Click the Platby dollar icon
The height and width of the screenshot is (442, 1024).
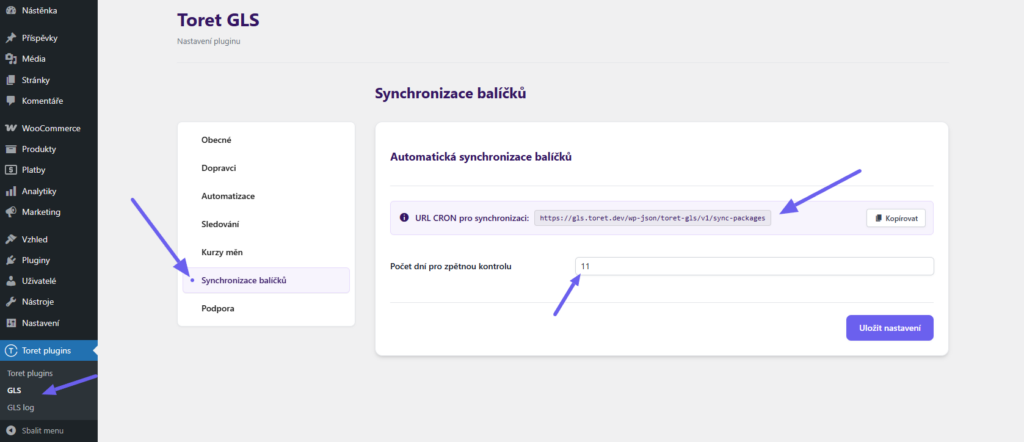tap(10, 170)
